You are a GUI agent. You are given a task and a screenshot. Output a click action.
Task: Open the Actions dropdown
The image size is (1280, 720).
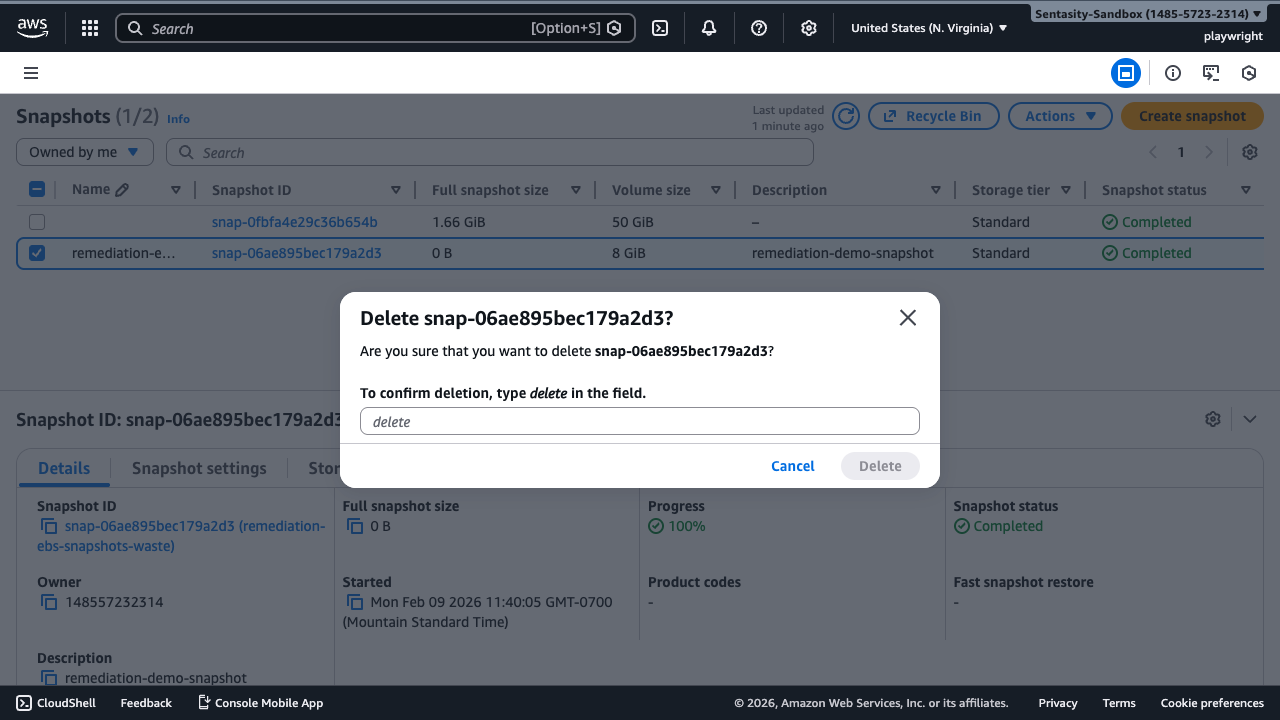(1060, 115)
